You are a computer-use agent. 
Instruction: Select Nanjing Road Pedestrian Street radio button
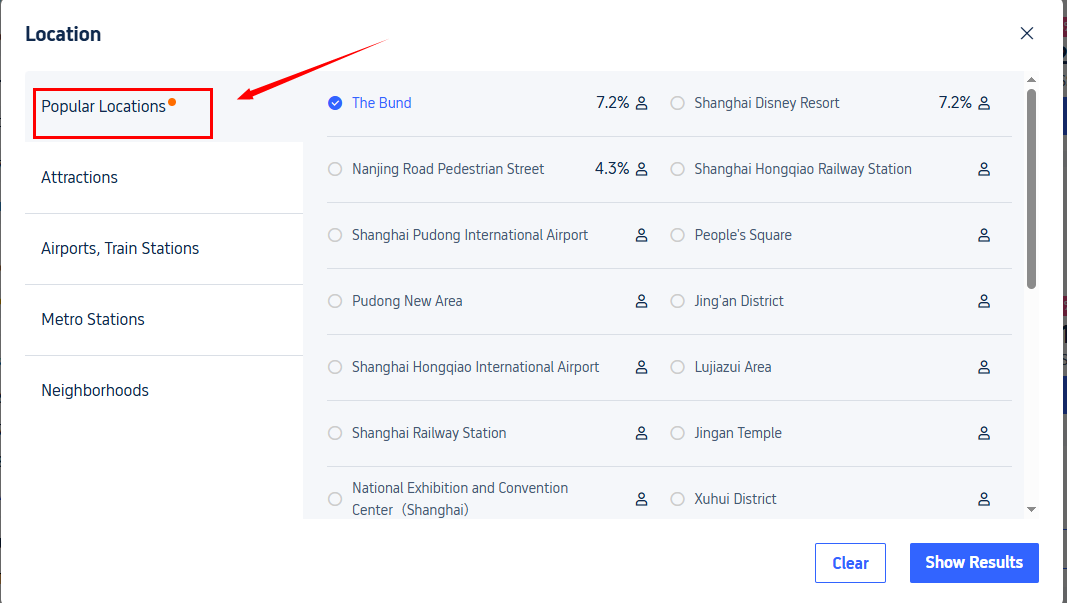(x=335, y=169)
